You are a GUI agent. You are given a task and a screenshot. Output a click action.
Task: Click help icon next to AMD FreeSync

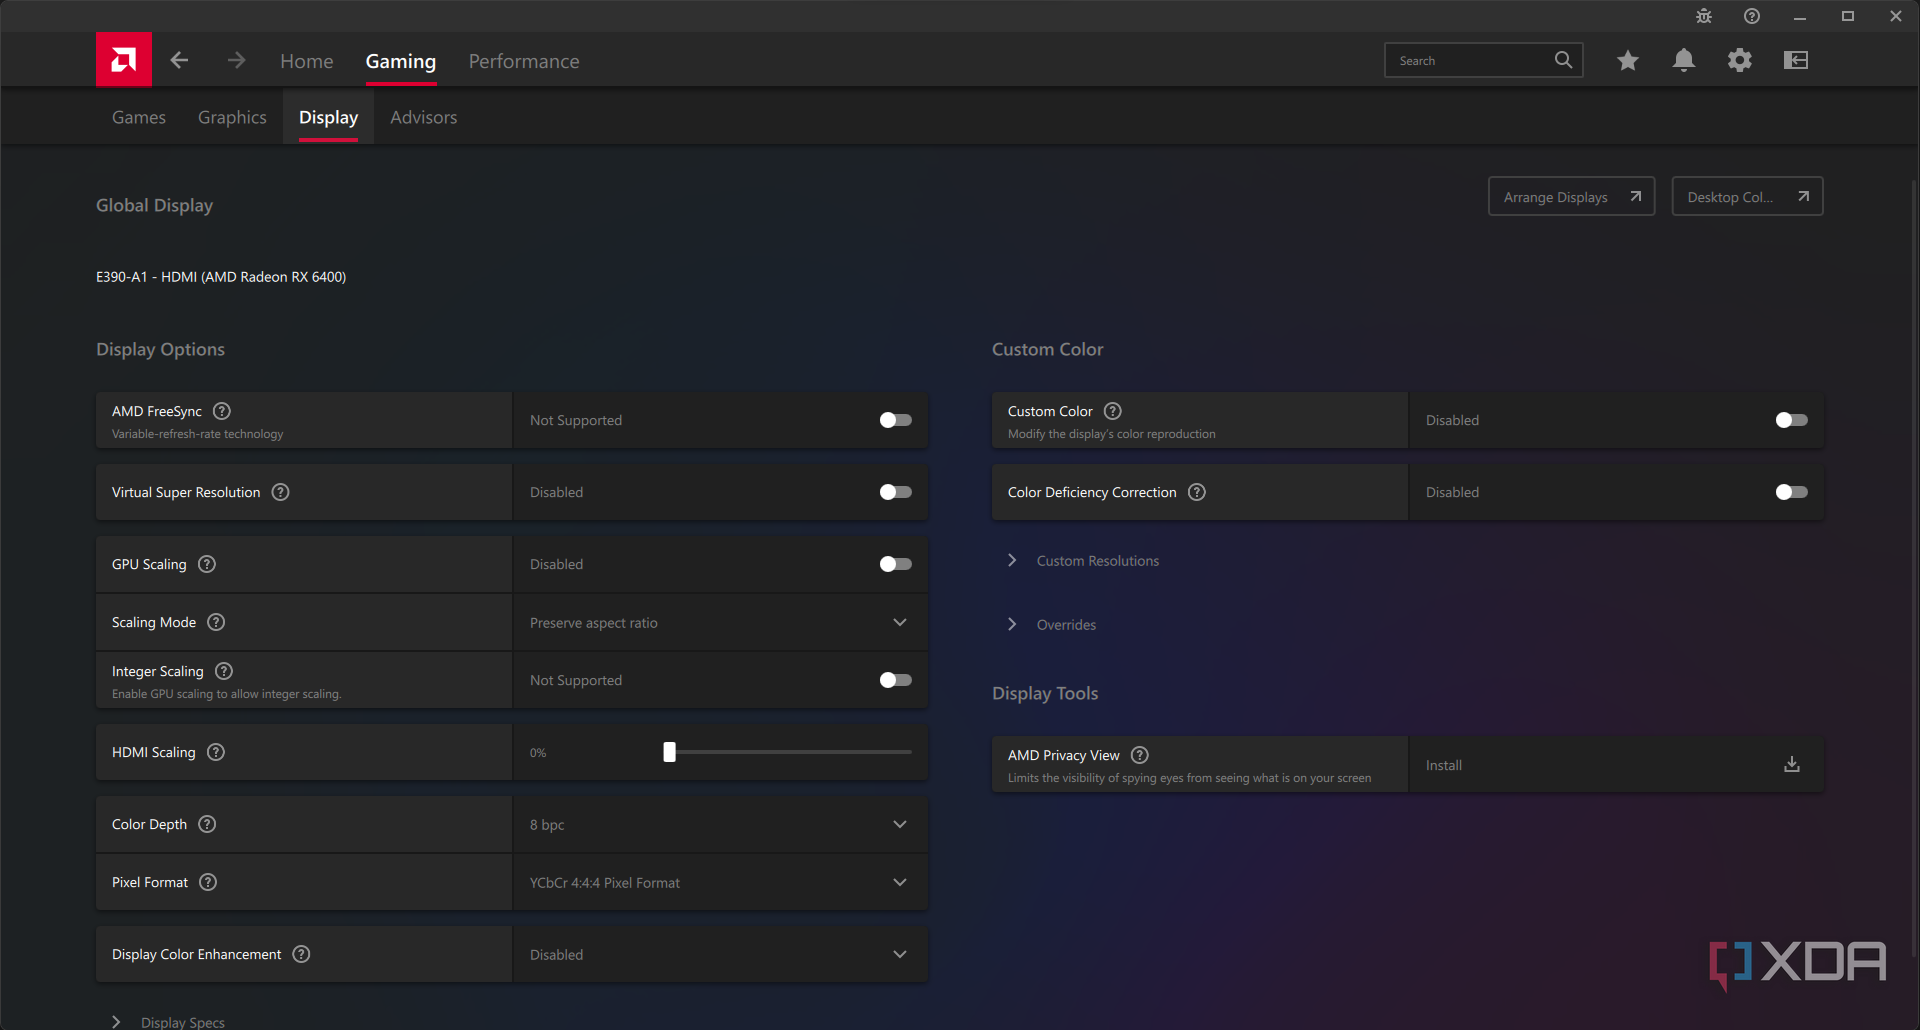[222, 411]
